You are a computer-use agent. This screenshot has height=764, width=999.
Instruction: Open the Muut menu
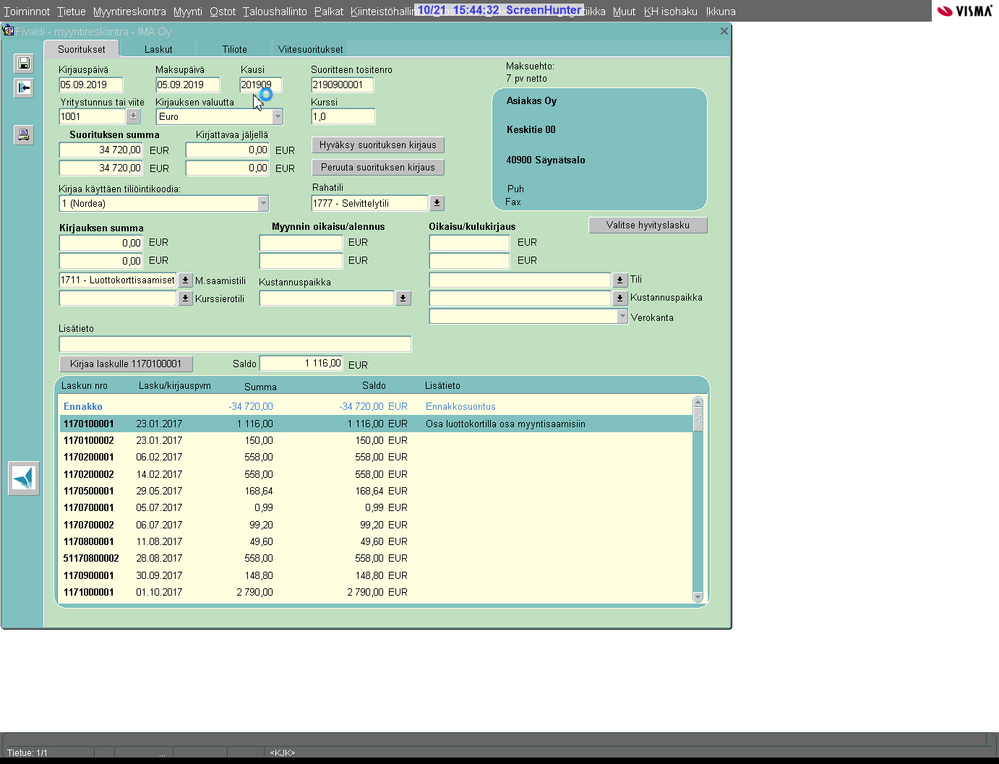[x=624, y=11]
